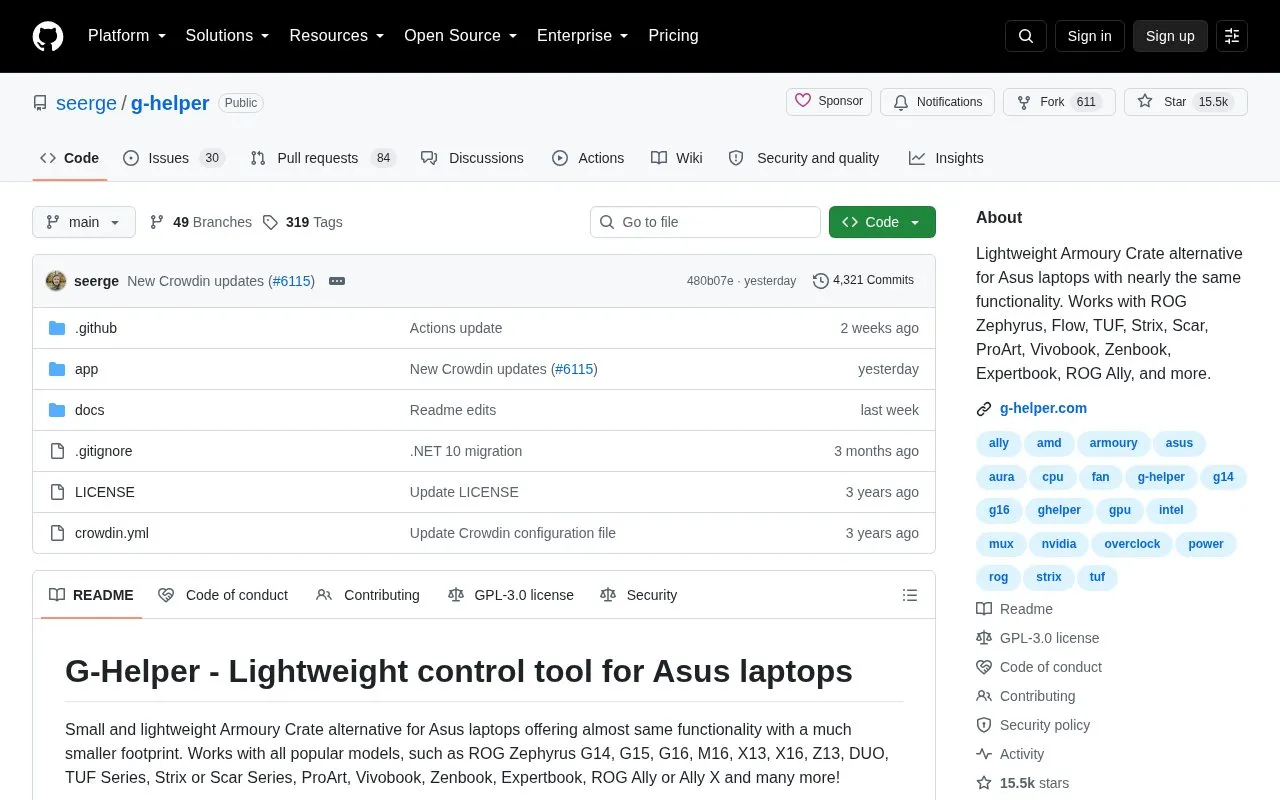
Task: Open the appearance settings icon beside Sign up
Action: coord(1232,36)
